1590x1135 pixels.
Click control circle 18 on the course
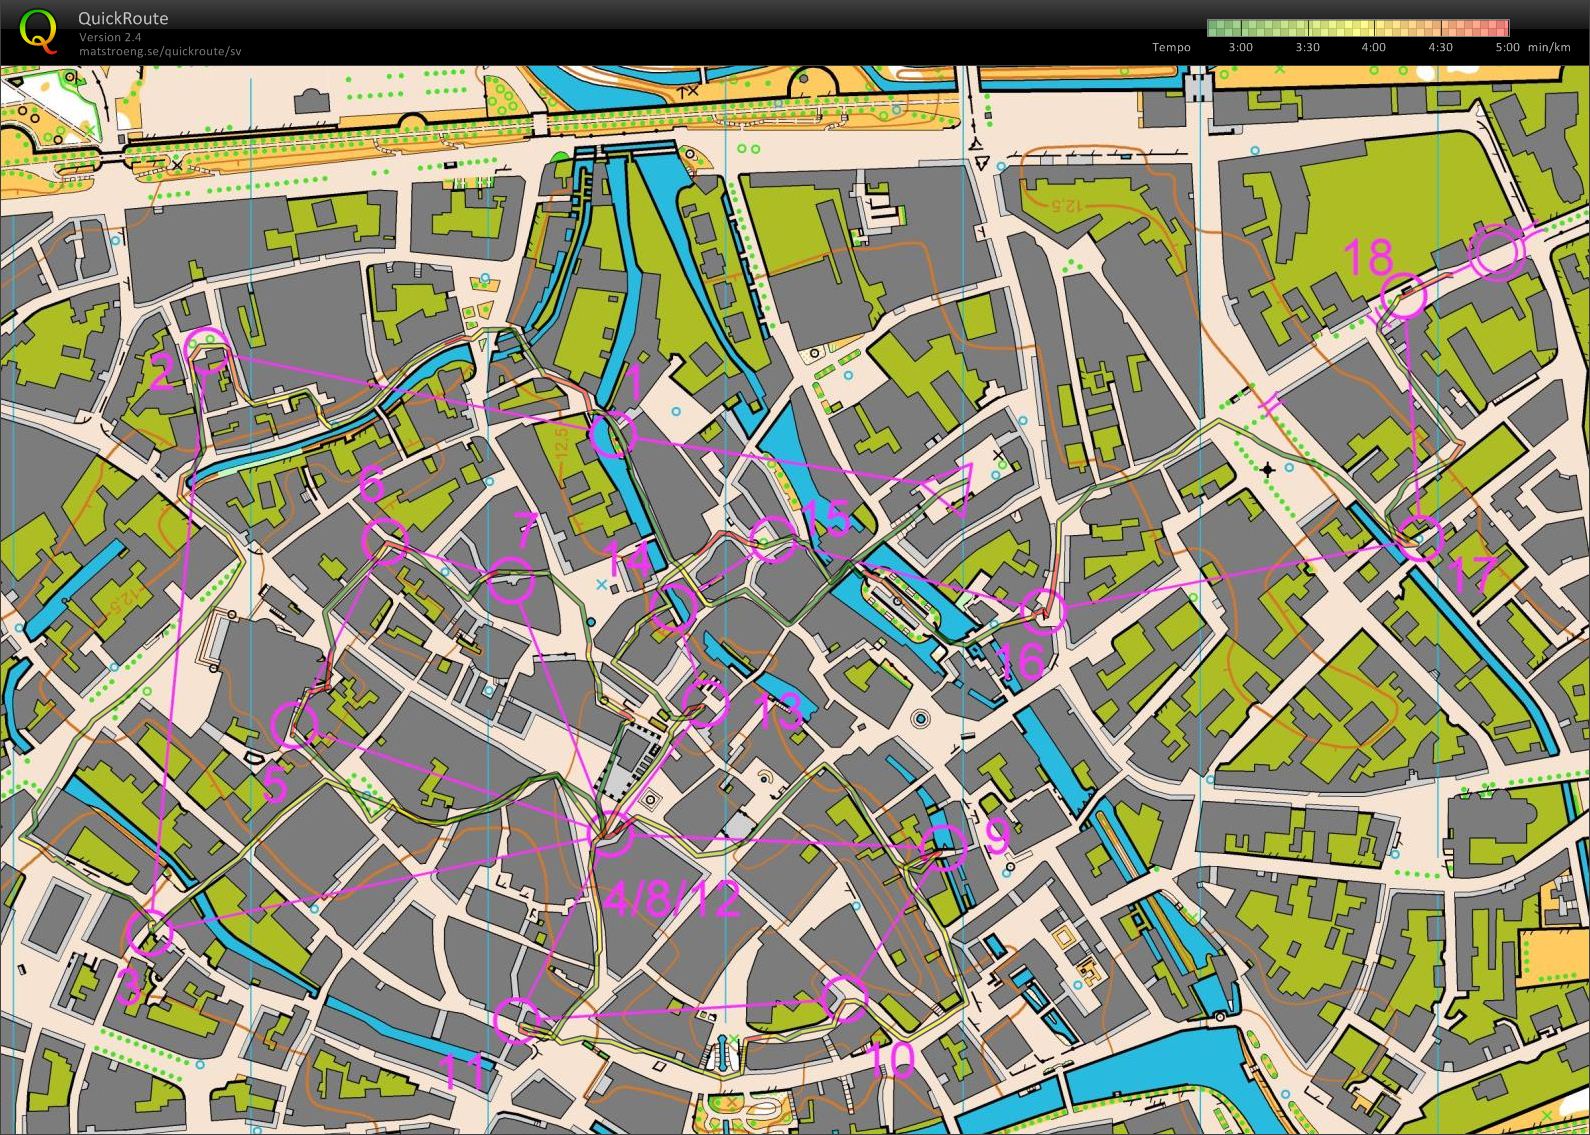click(x=1404, y=296)
